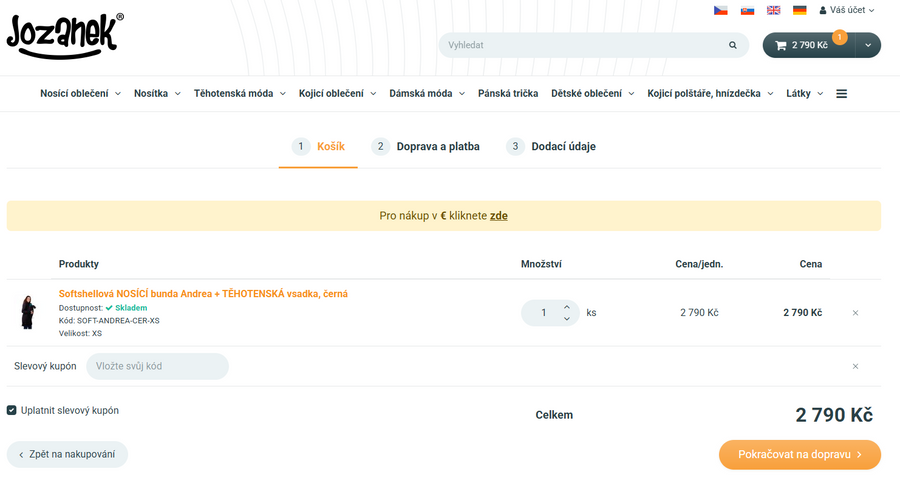Expand the cart dropdown arrow
Viewport: 900px width, 479px height.
click(x=867, y=45)
